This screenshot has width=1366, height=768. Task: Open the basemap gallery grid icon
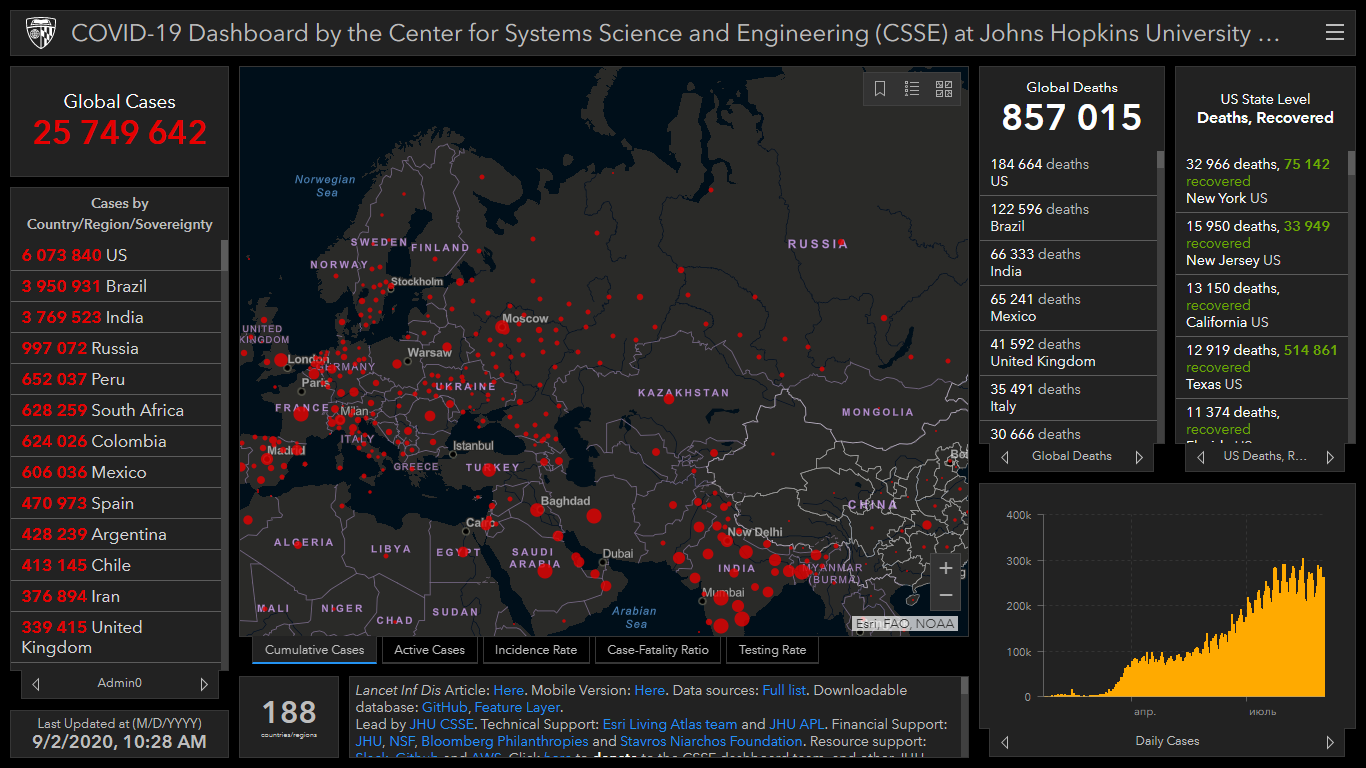(944, 89)
